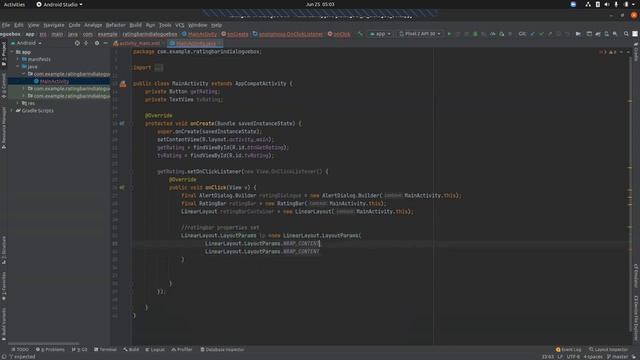Open the SDK Manager icon
640x360 pixels.
pos(615,34)
